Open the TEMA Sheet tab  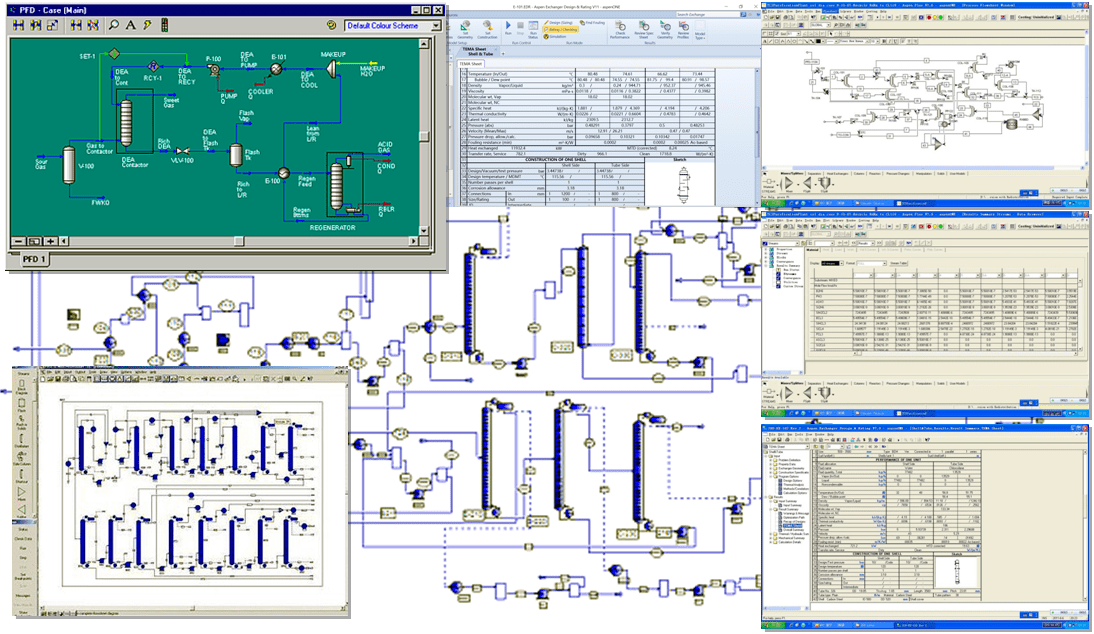click(472, 63)
